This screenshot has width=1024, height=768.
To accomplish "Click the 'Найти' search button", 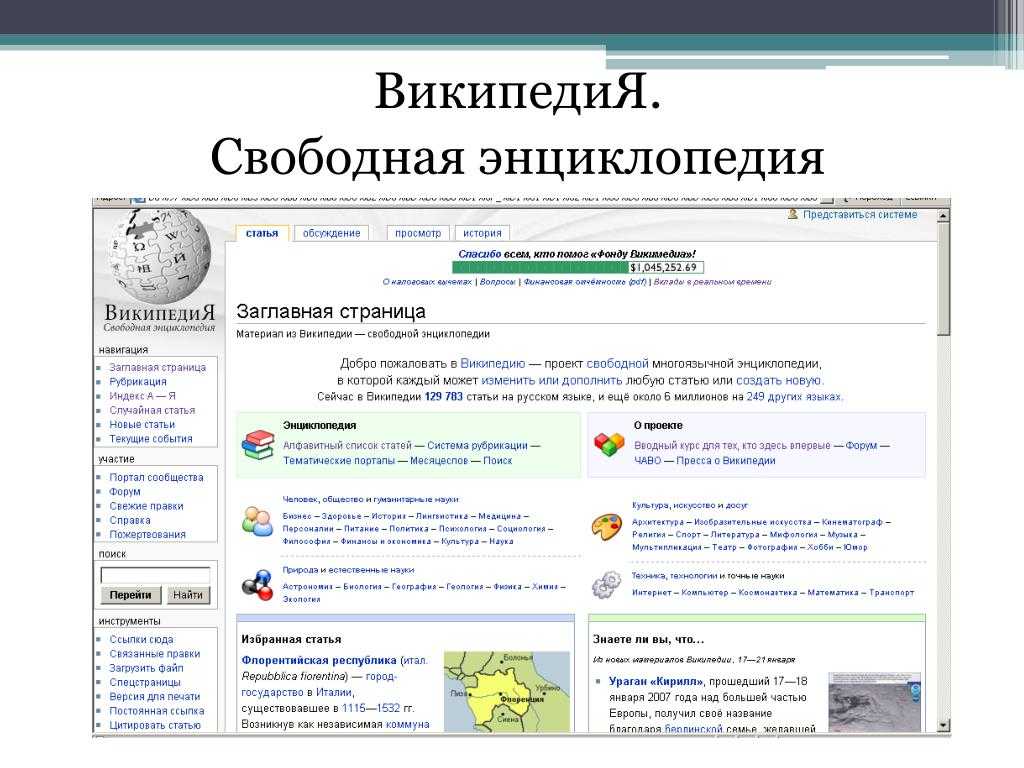I will click(188, 595).
